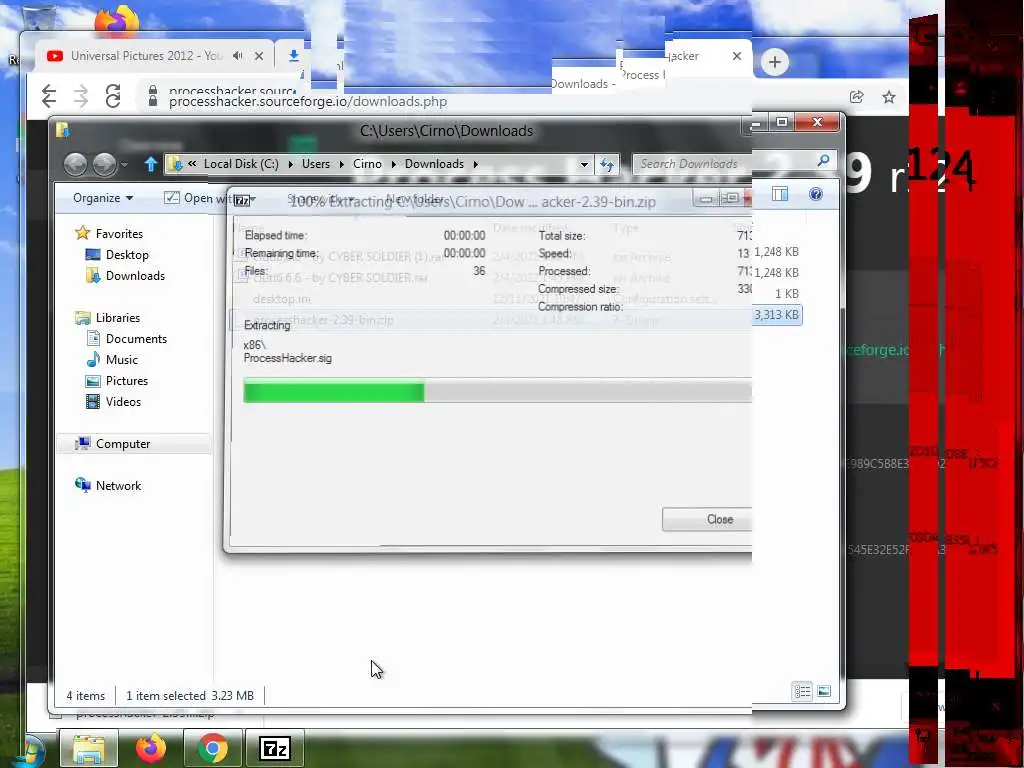Click the Search Downloads input field
The image size is (1024, 768).
(x=725, y=164)
